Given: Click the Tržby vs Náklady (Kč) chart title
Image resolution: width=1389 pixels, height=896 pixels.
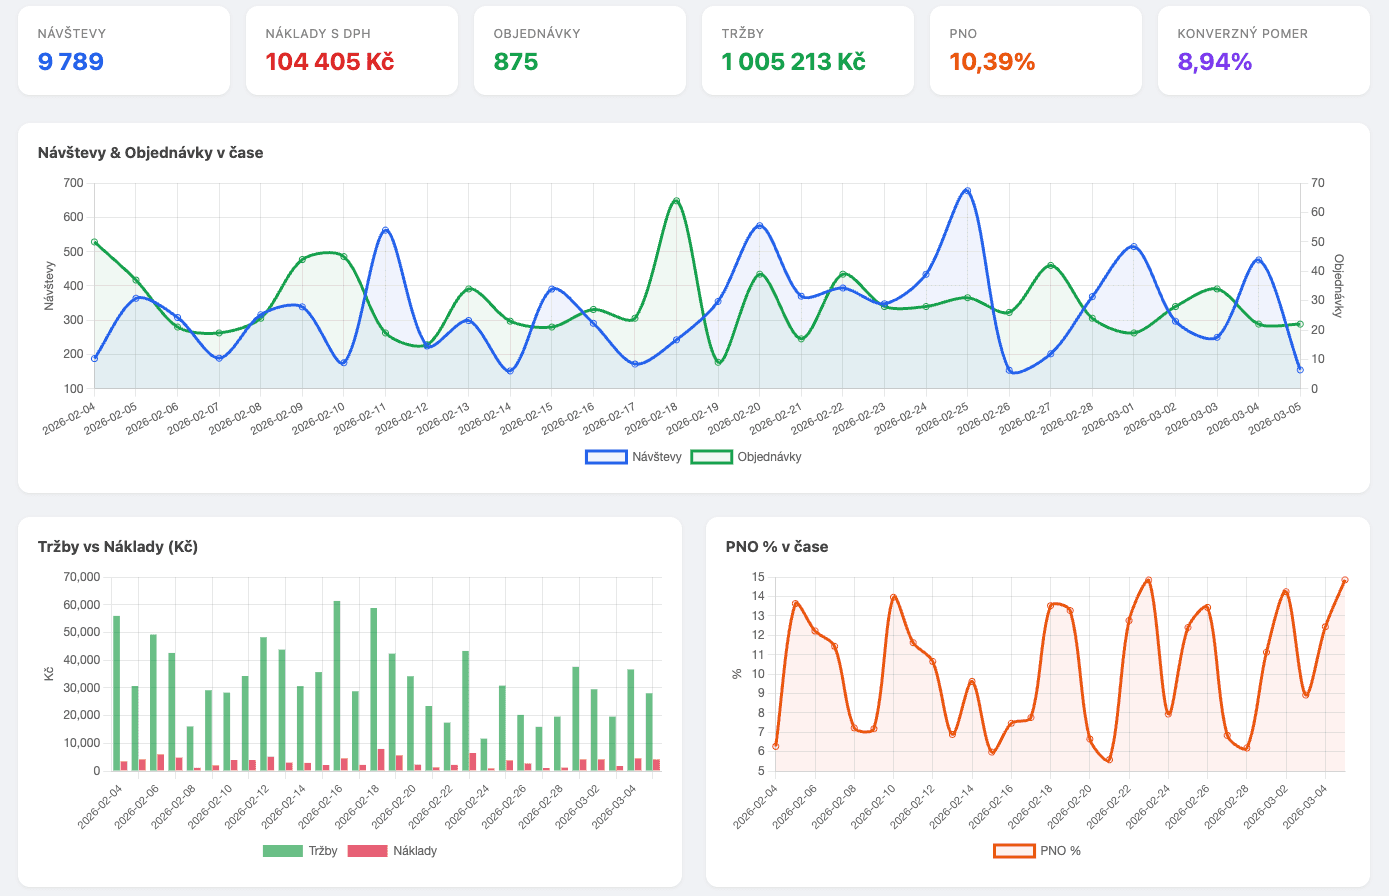Looking at the screenshot, I should [x=119, y=547].
